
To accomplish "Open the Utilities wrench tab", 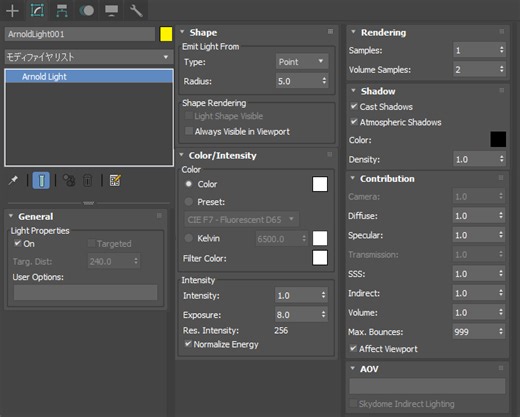I will pyautogui.click(x=136, y=11).
